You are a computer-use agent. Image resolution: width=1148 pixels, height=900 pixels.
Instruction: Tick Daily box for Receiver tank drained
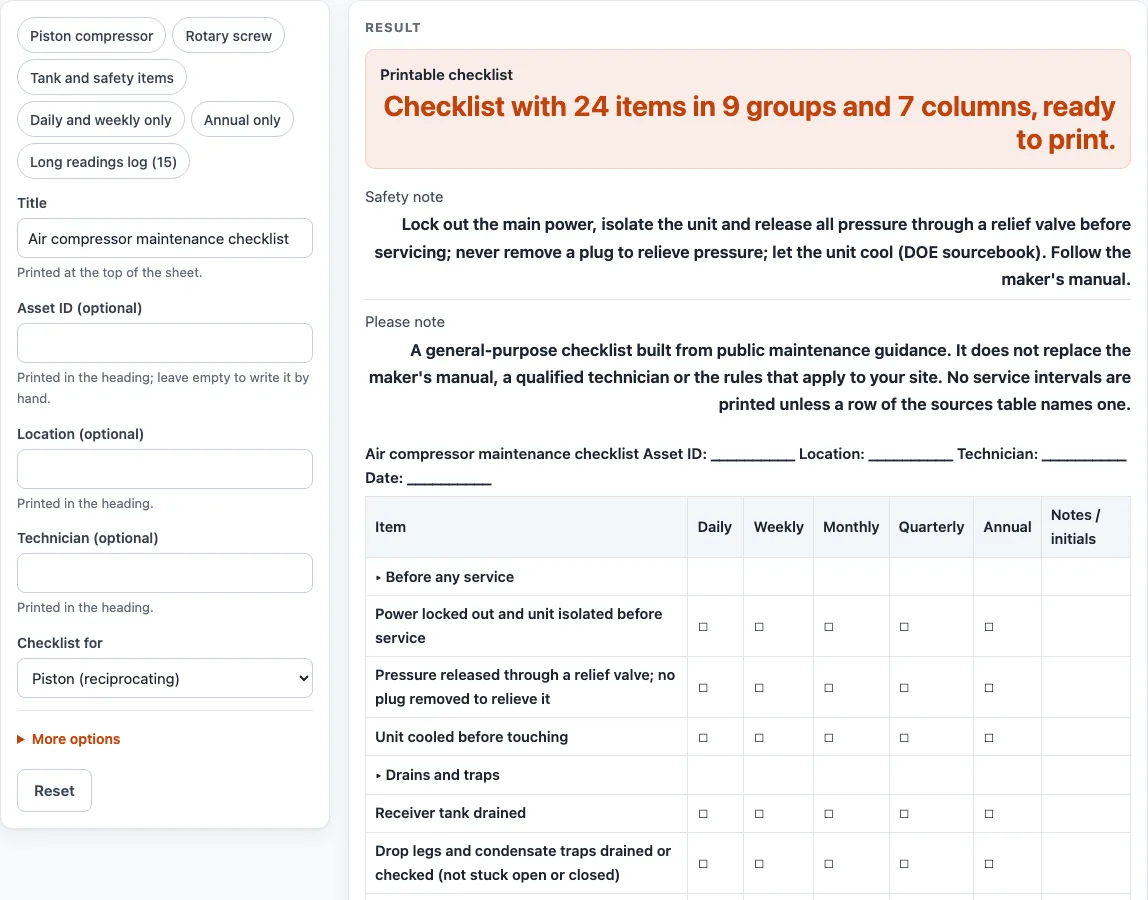point(703,814)
